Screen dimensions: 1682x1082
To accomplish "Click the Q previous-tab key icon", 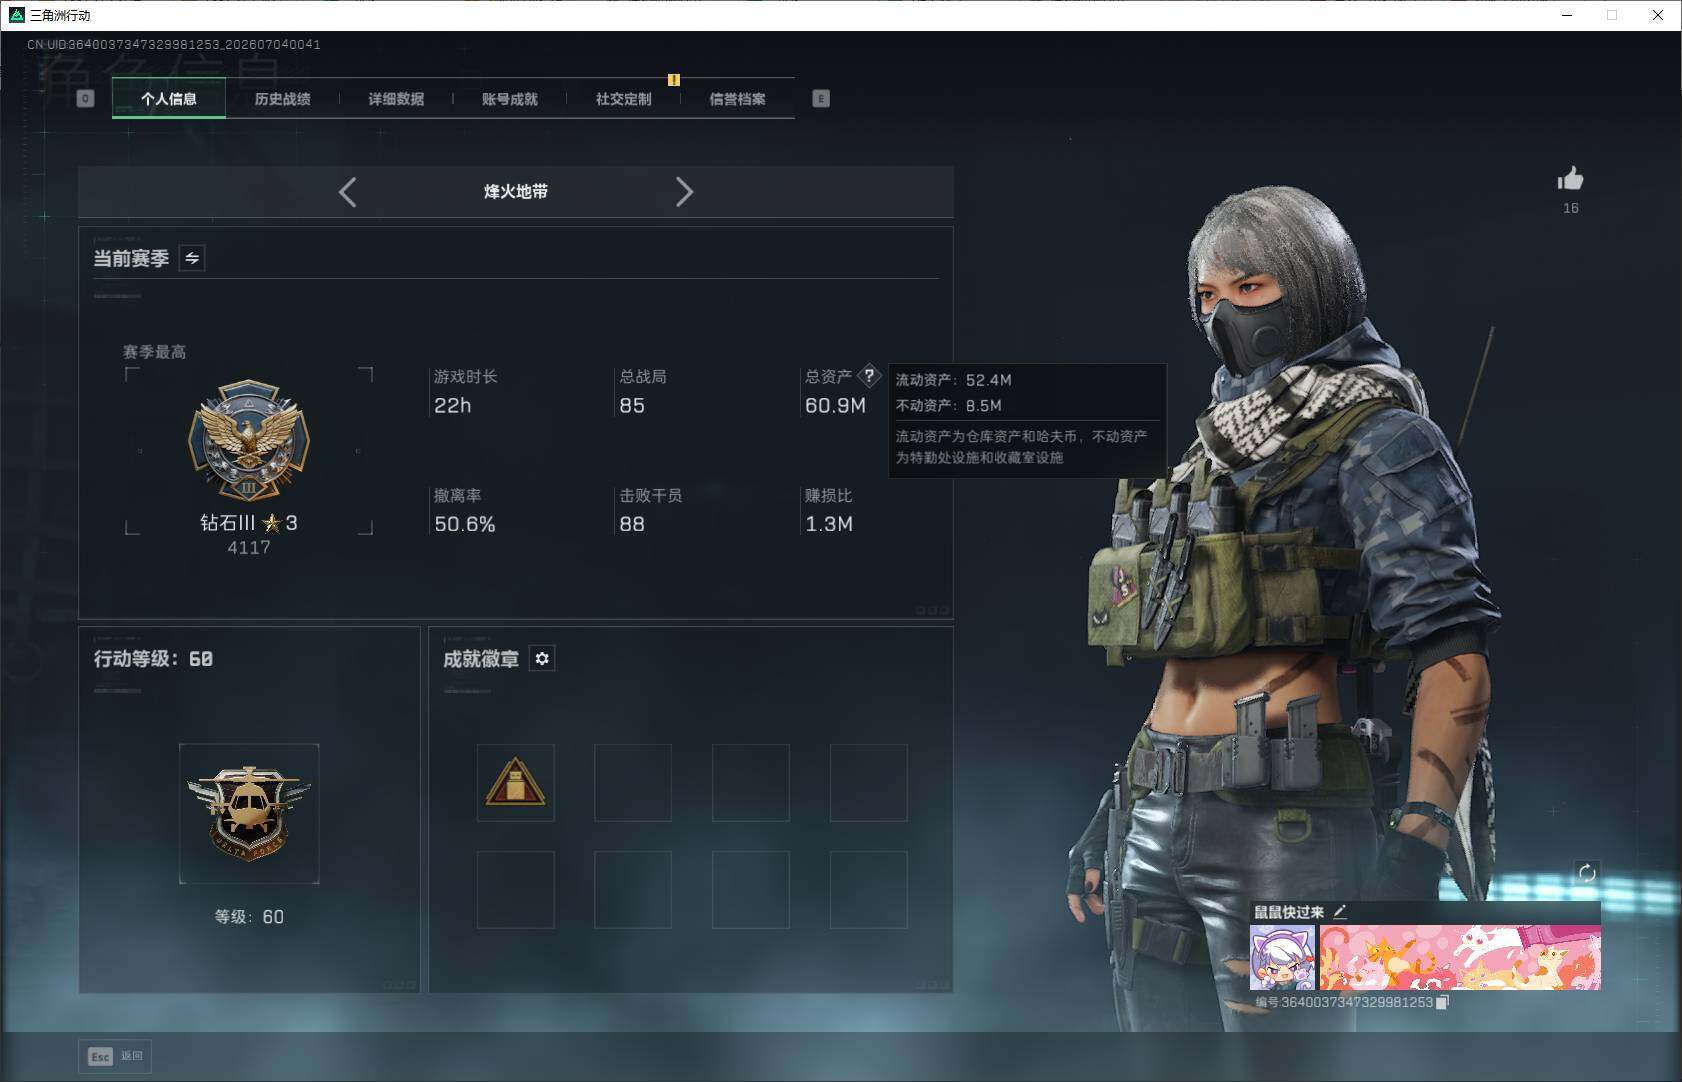I will (85, 98).
